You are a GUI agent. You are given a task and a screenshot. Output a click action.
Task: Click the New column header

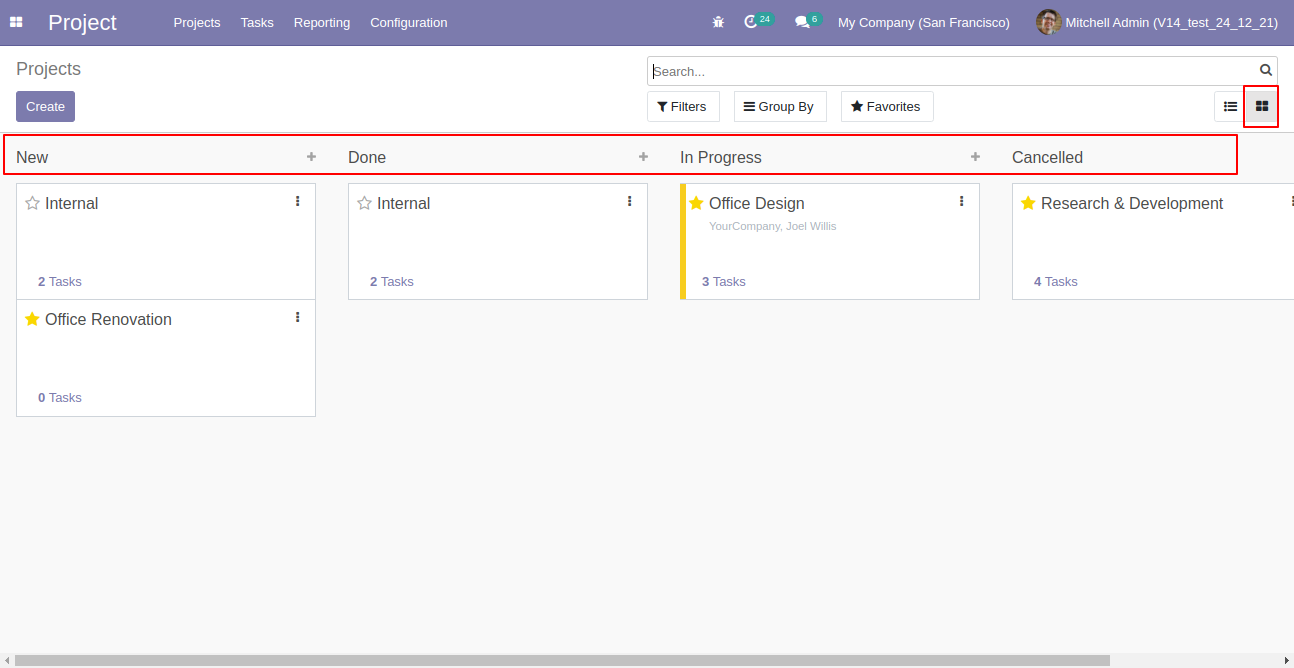click(x=32, y=157)
